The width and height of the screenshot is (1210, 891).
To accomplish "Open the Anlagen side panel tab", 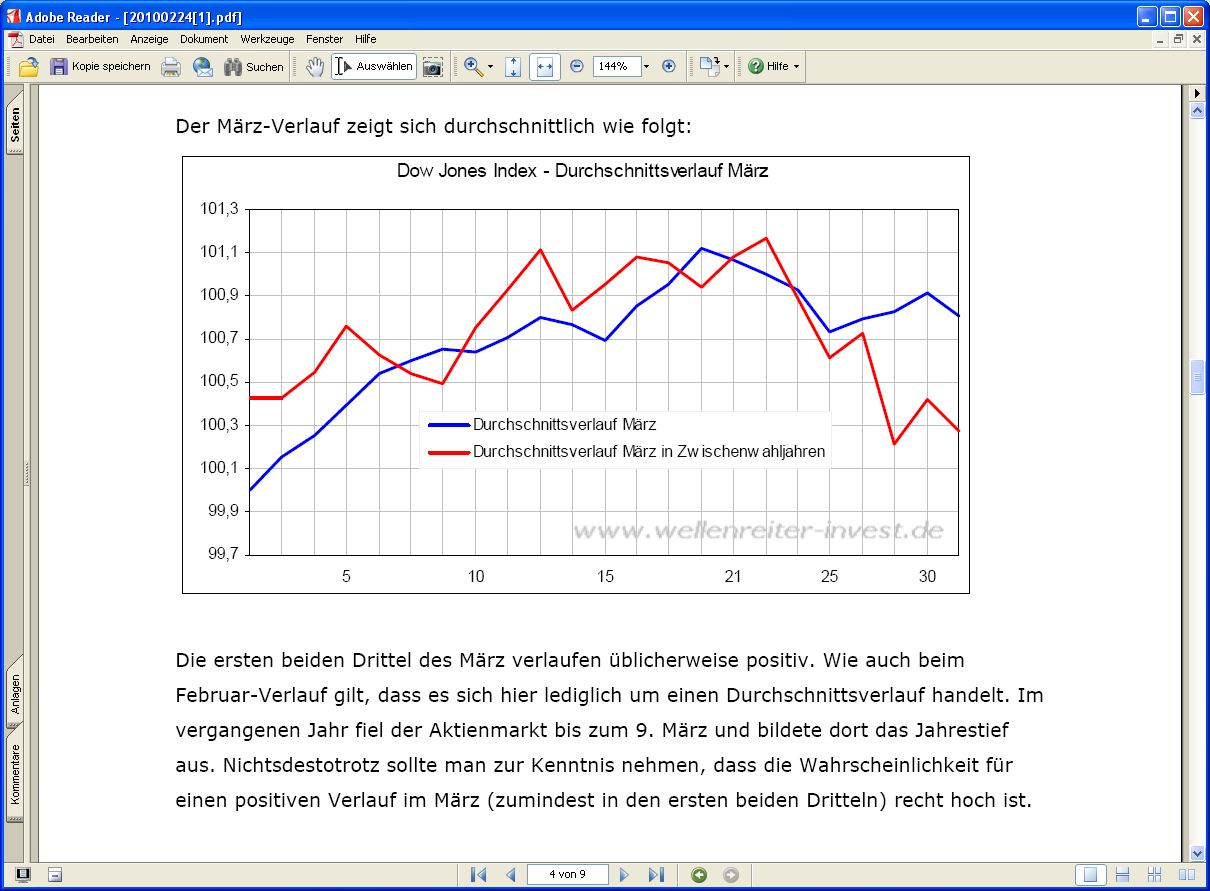I will (x=15, y=695).
